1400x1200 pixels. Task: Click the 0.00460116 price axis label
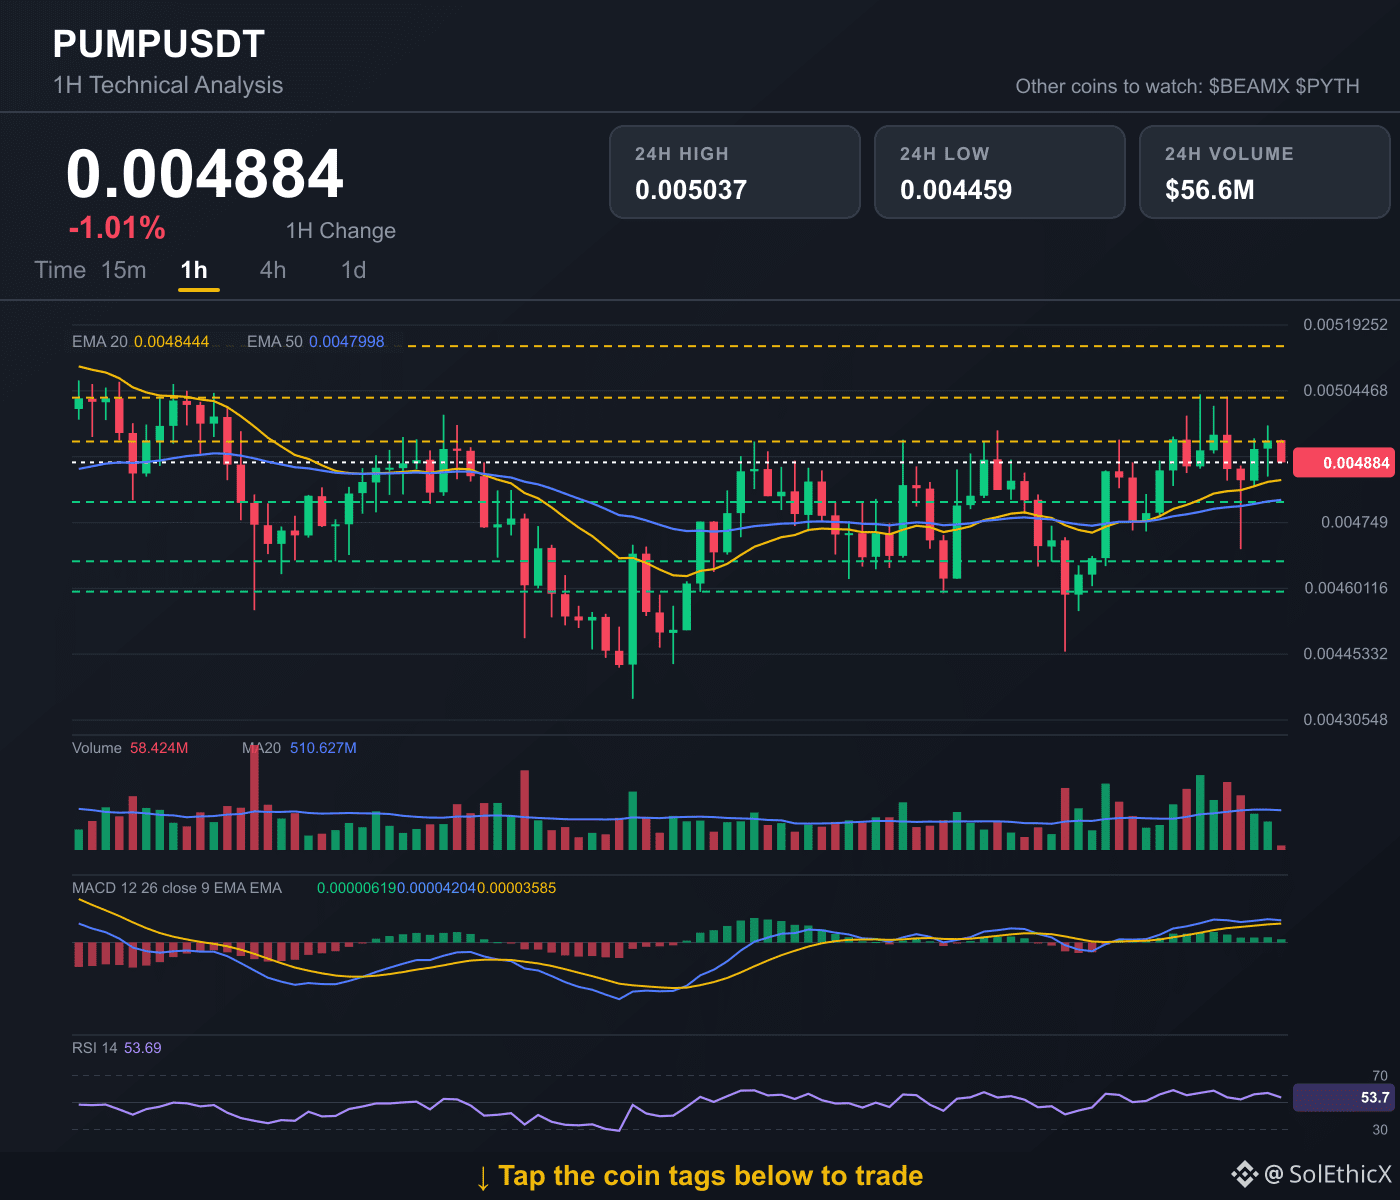(x=1345, y=588)
